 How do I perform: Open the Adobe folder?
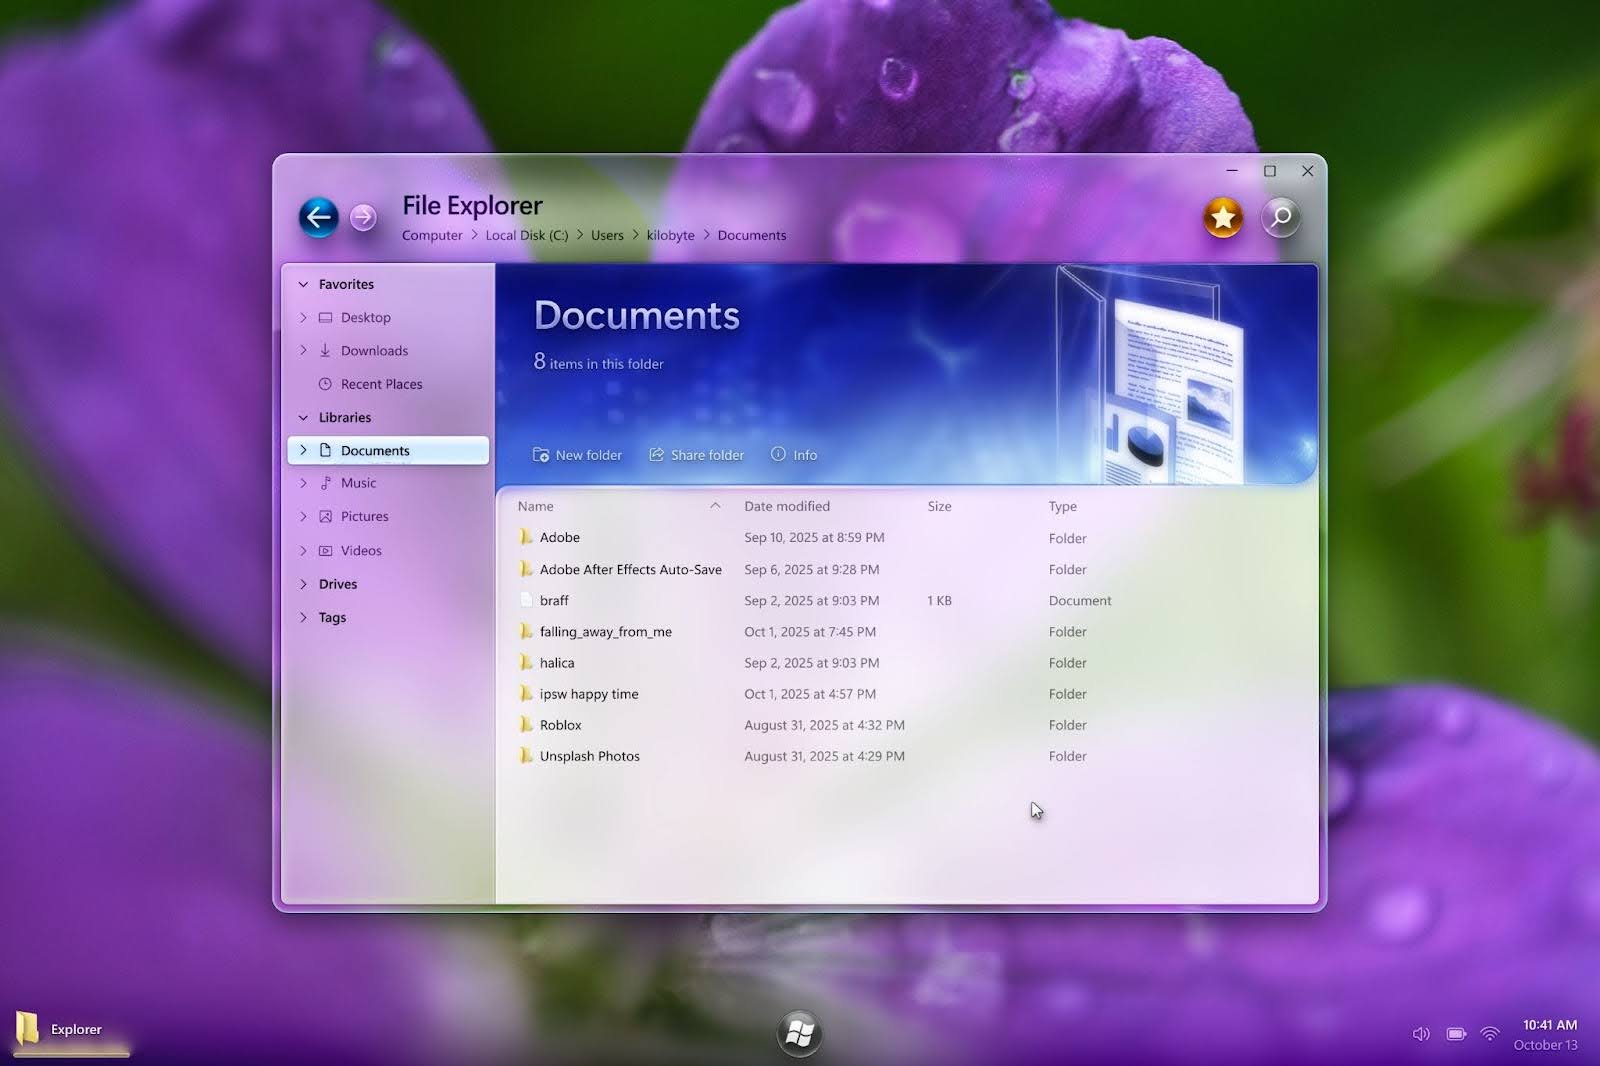tap(559, 538)
